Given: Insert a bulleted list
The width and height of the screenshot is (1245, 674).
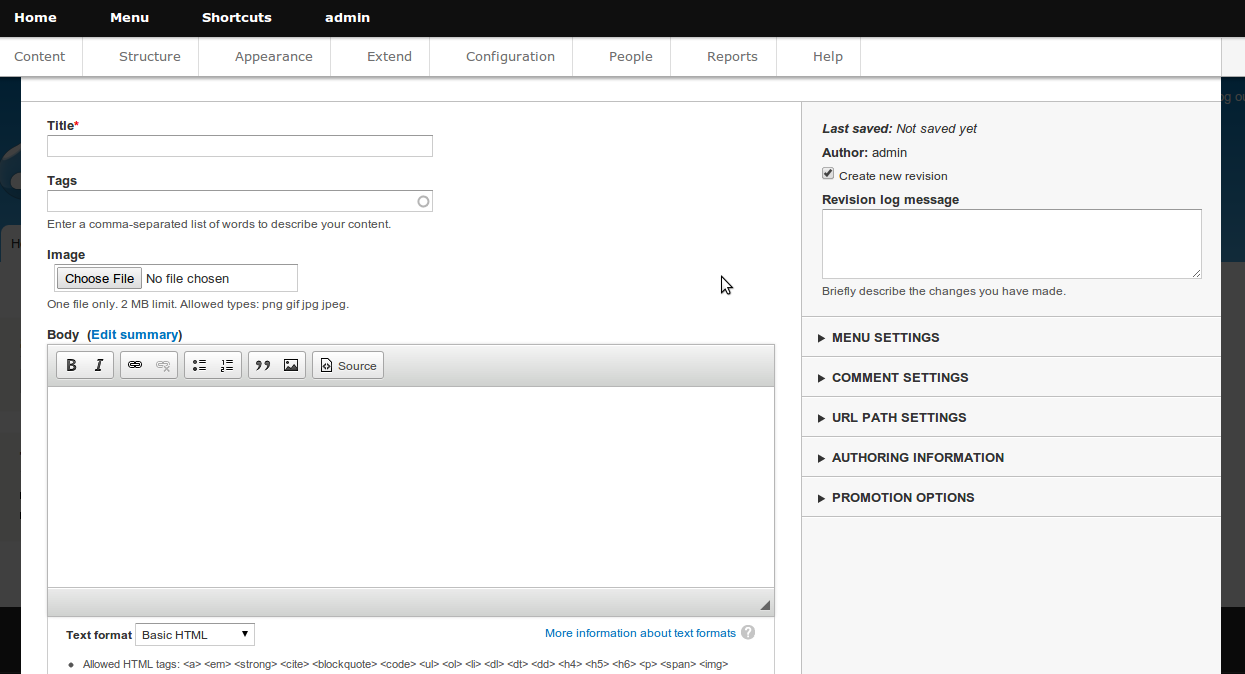Looking at the screenshot, I should point(199,366).
